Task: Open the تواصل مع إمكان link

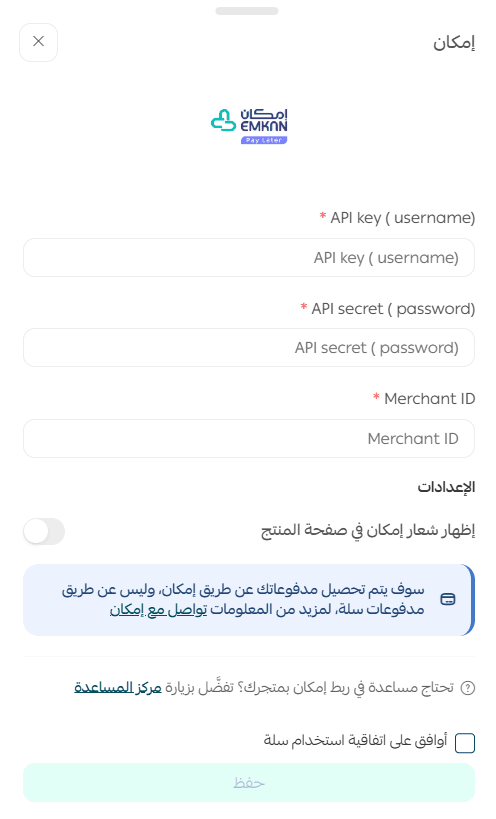Action: (158, 610)
